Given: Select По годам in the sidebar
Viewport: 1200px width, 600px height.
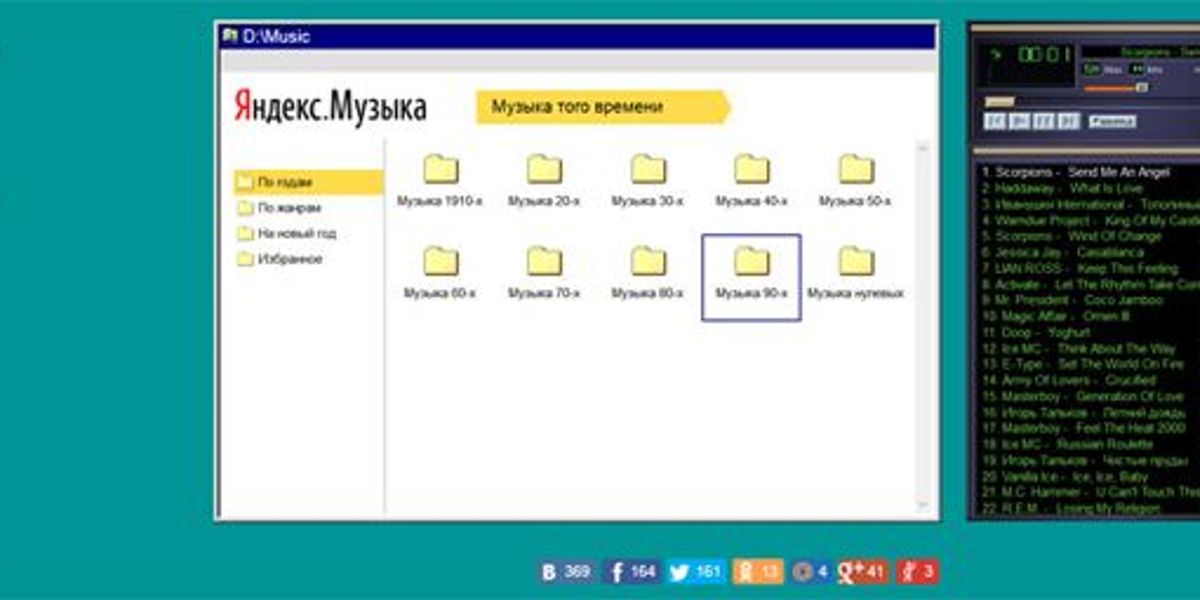Looking at the screenshot, I should 309,182.
